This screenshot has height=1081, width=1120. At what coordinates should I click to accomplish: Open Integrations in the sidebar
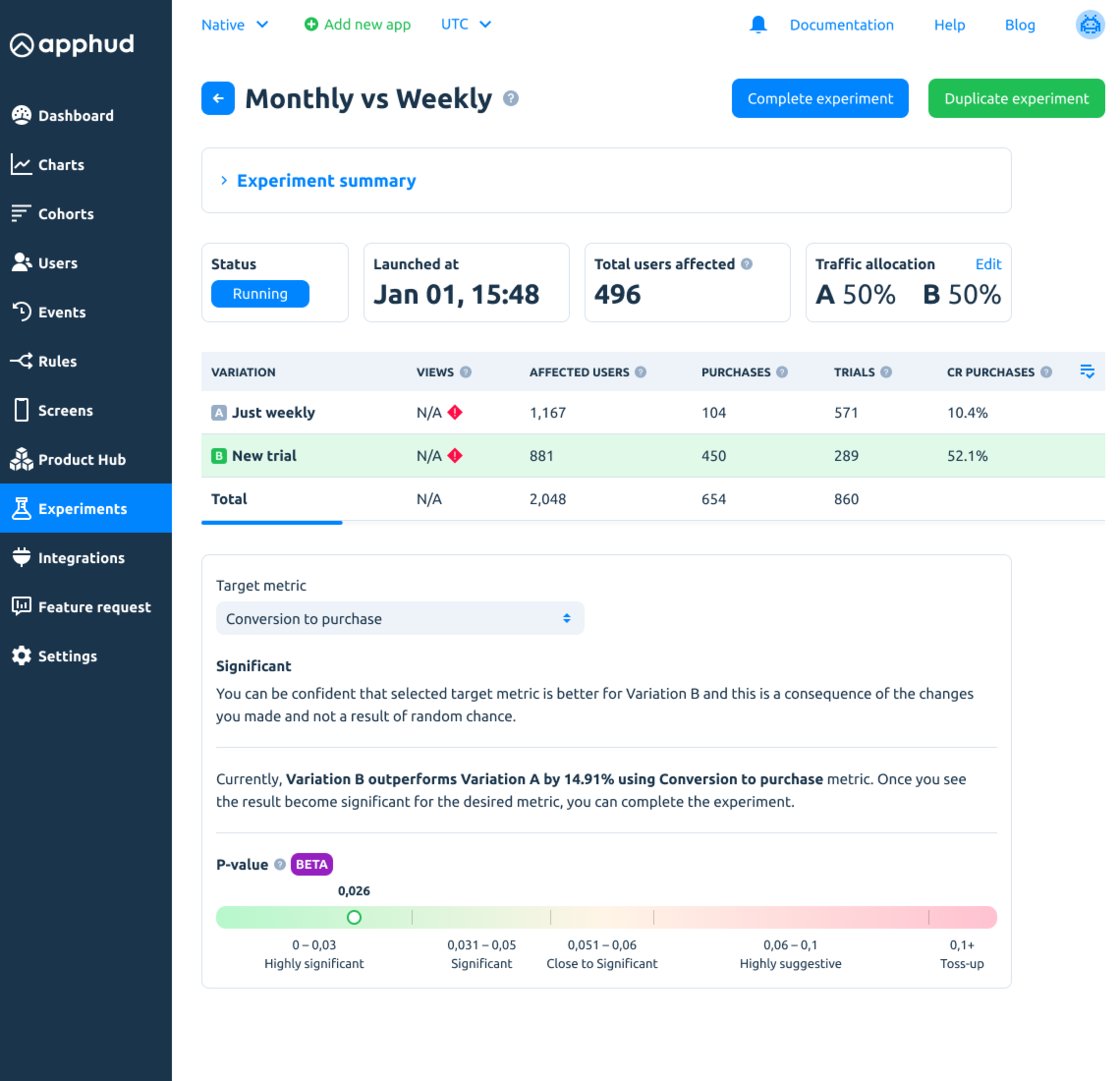[86, 557]
